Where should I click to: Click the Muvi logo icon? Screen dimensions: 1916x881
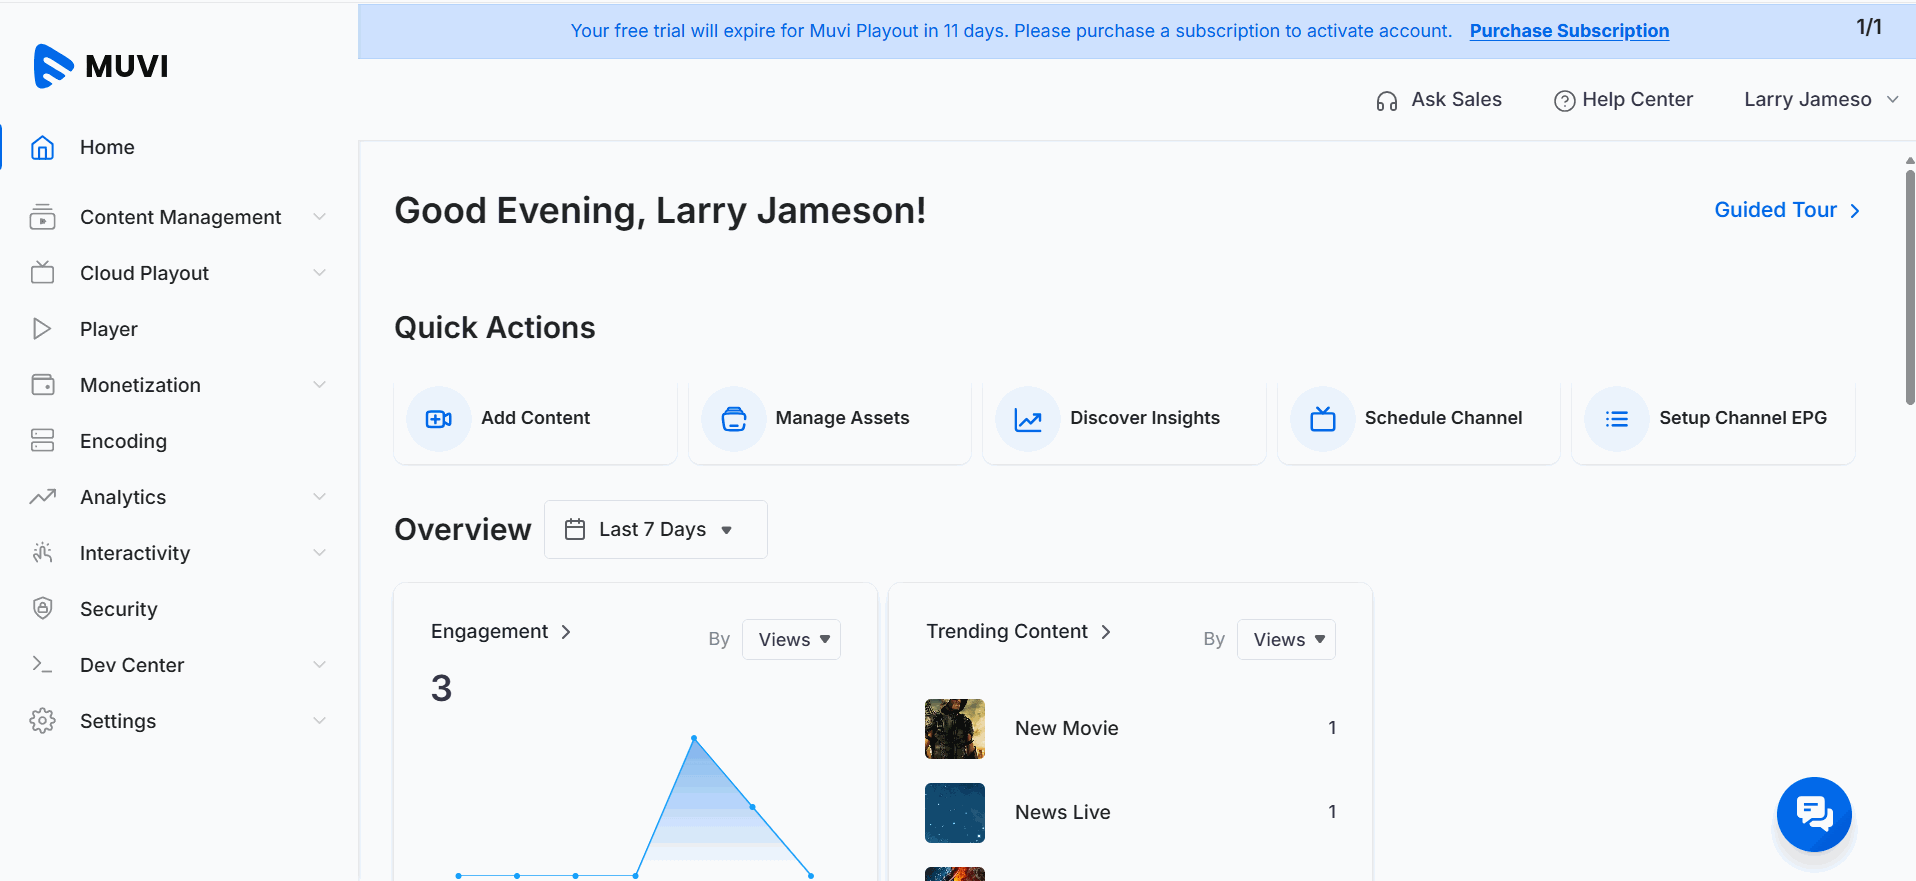(53, 66)
